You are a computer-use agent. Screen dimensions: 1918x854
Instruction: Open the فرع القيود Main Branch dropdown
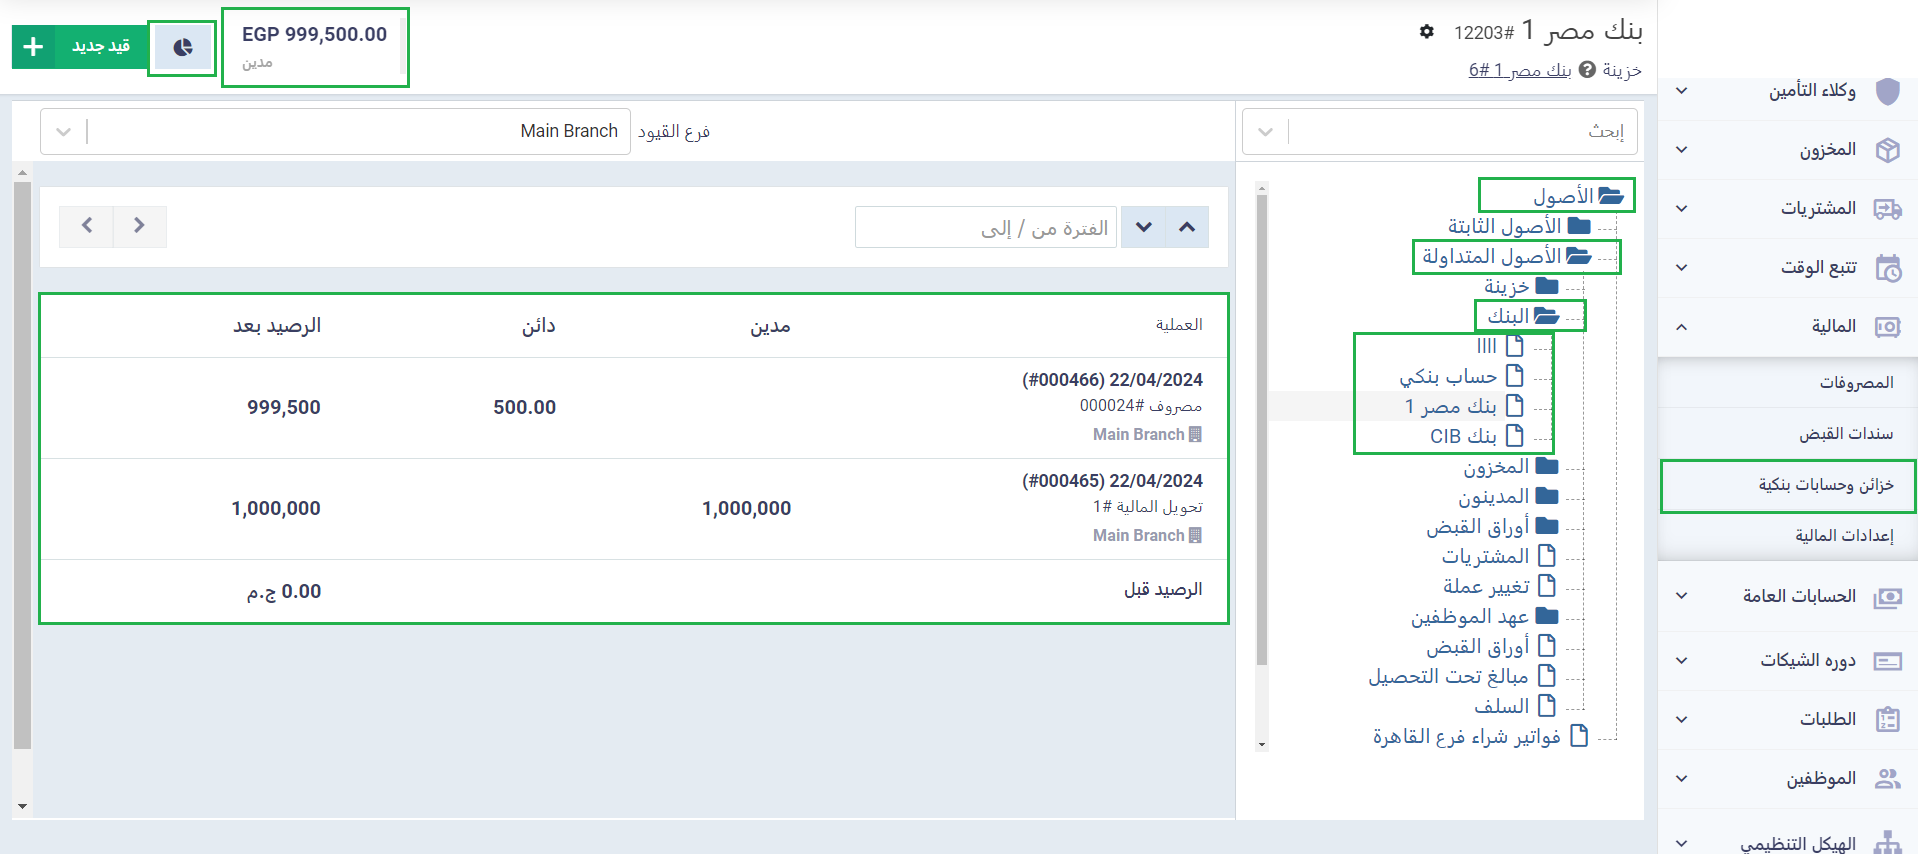(335, 131)
